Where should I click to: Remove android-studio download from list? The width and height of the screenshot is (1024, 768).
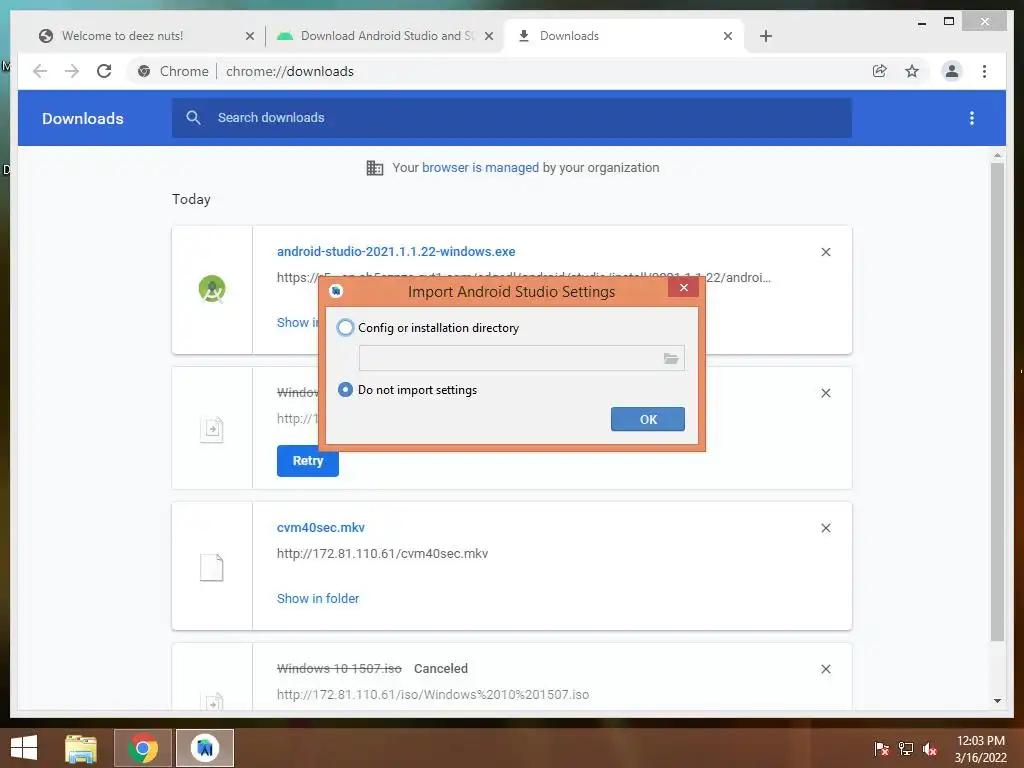coord(825,252)
